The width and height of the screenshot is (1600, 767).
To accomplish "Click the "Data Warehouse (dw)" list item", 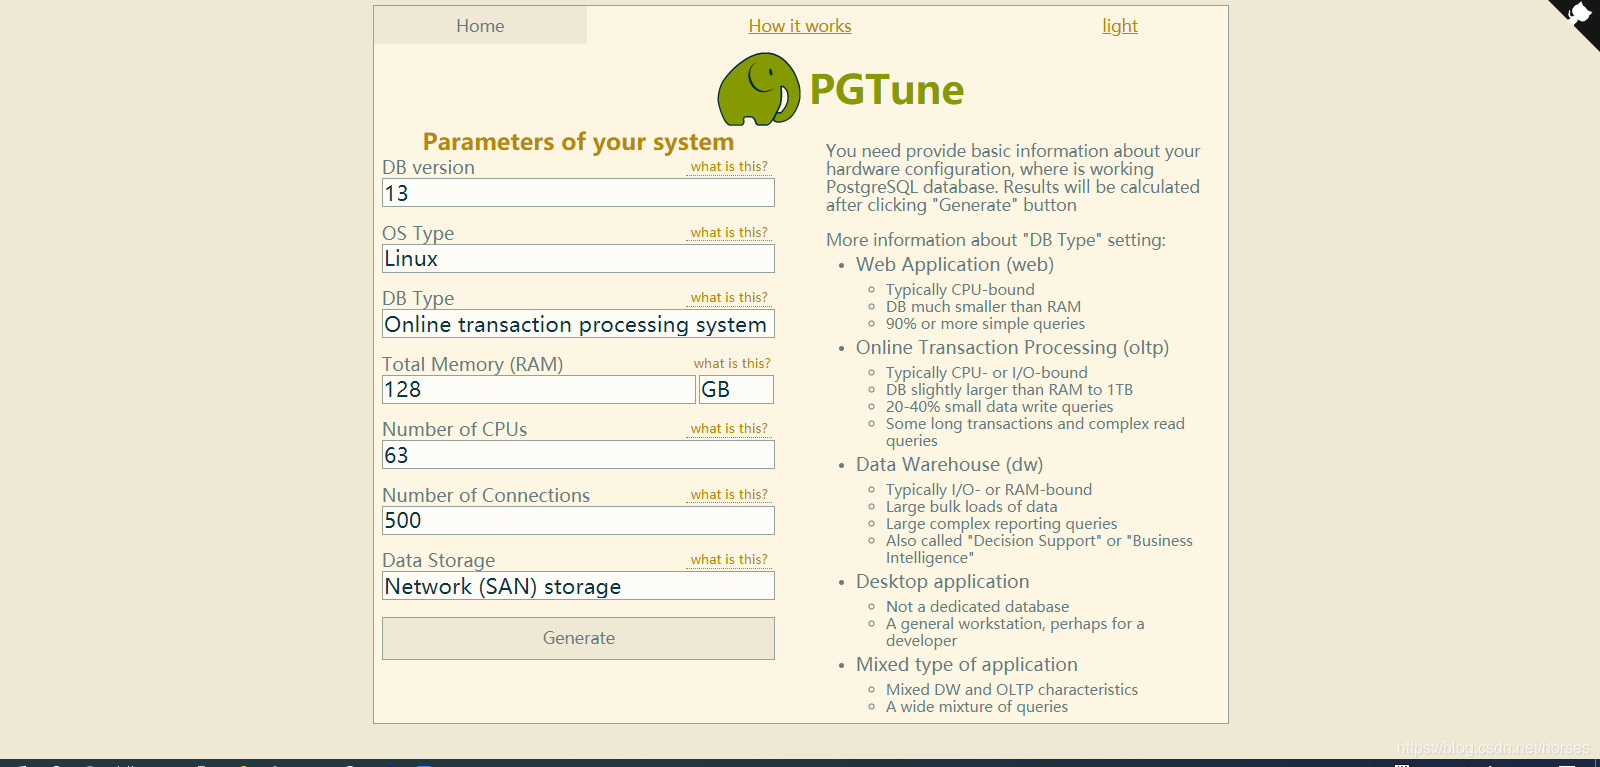I will click(x=949, y=464).
